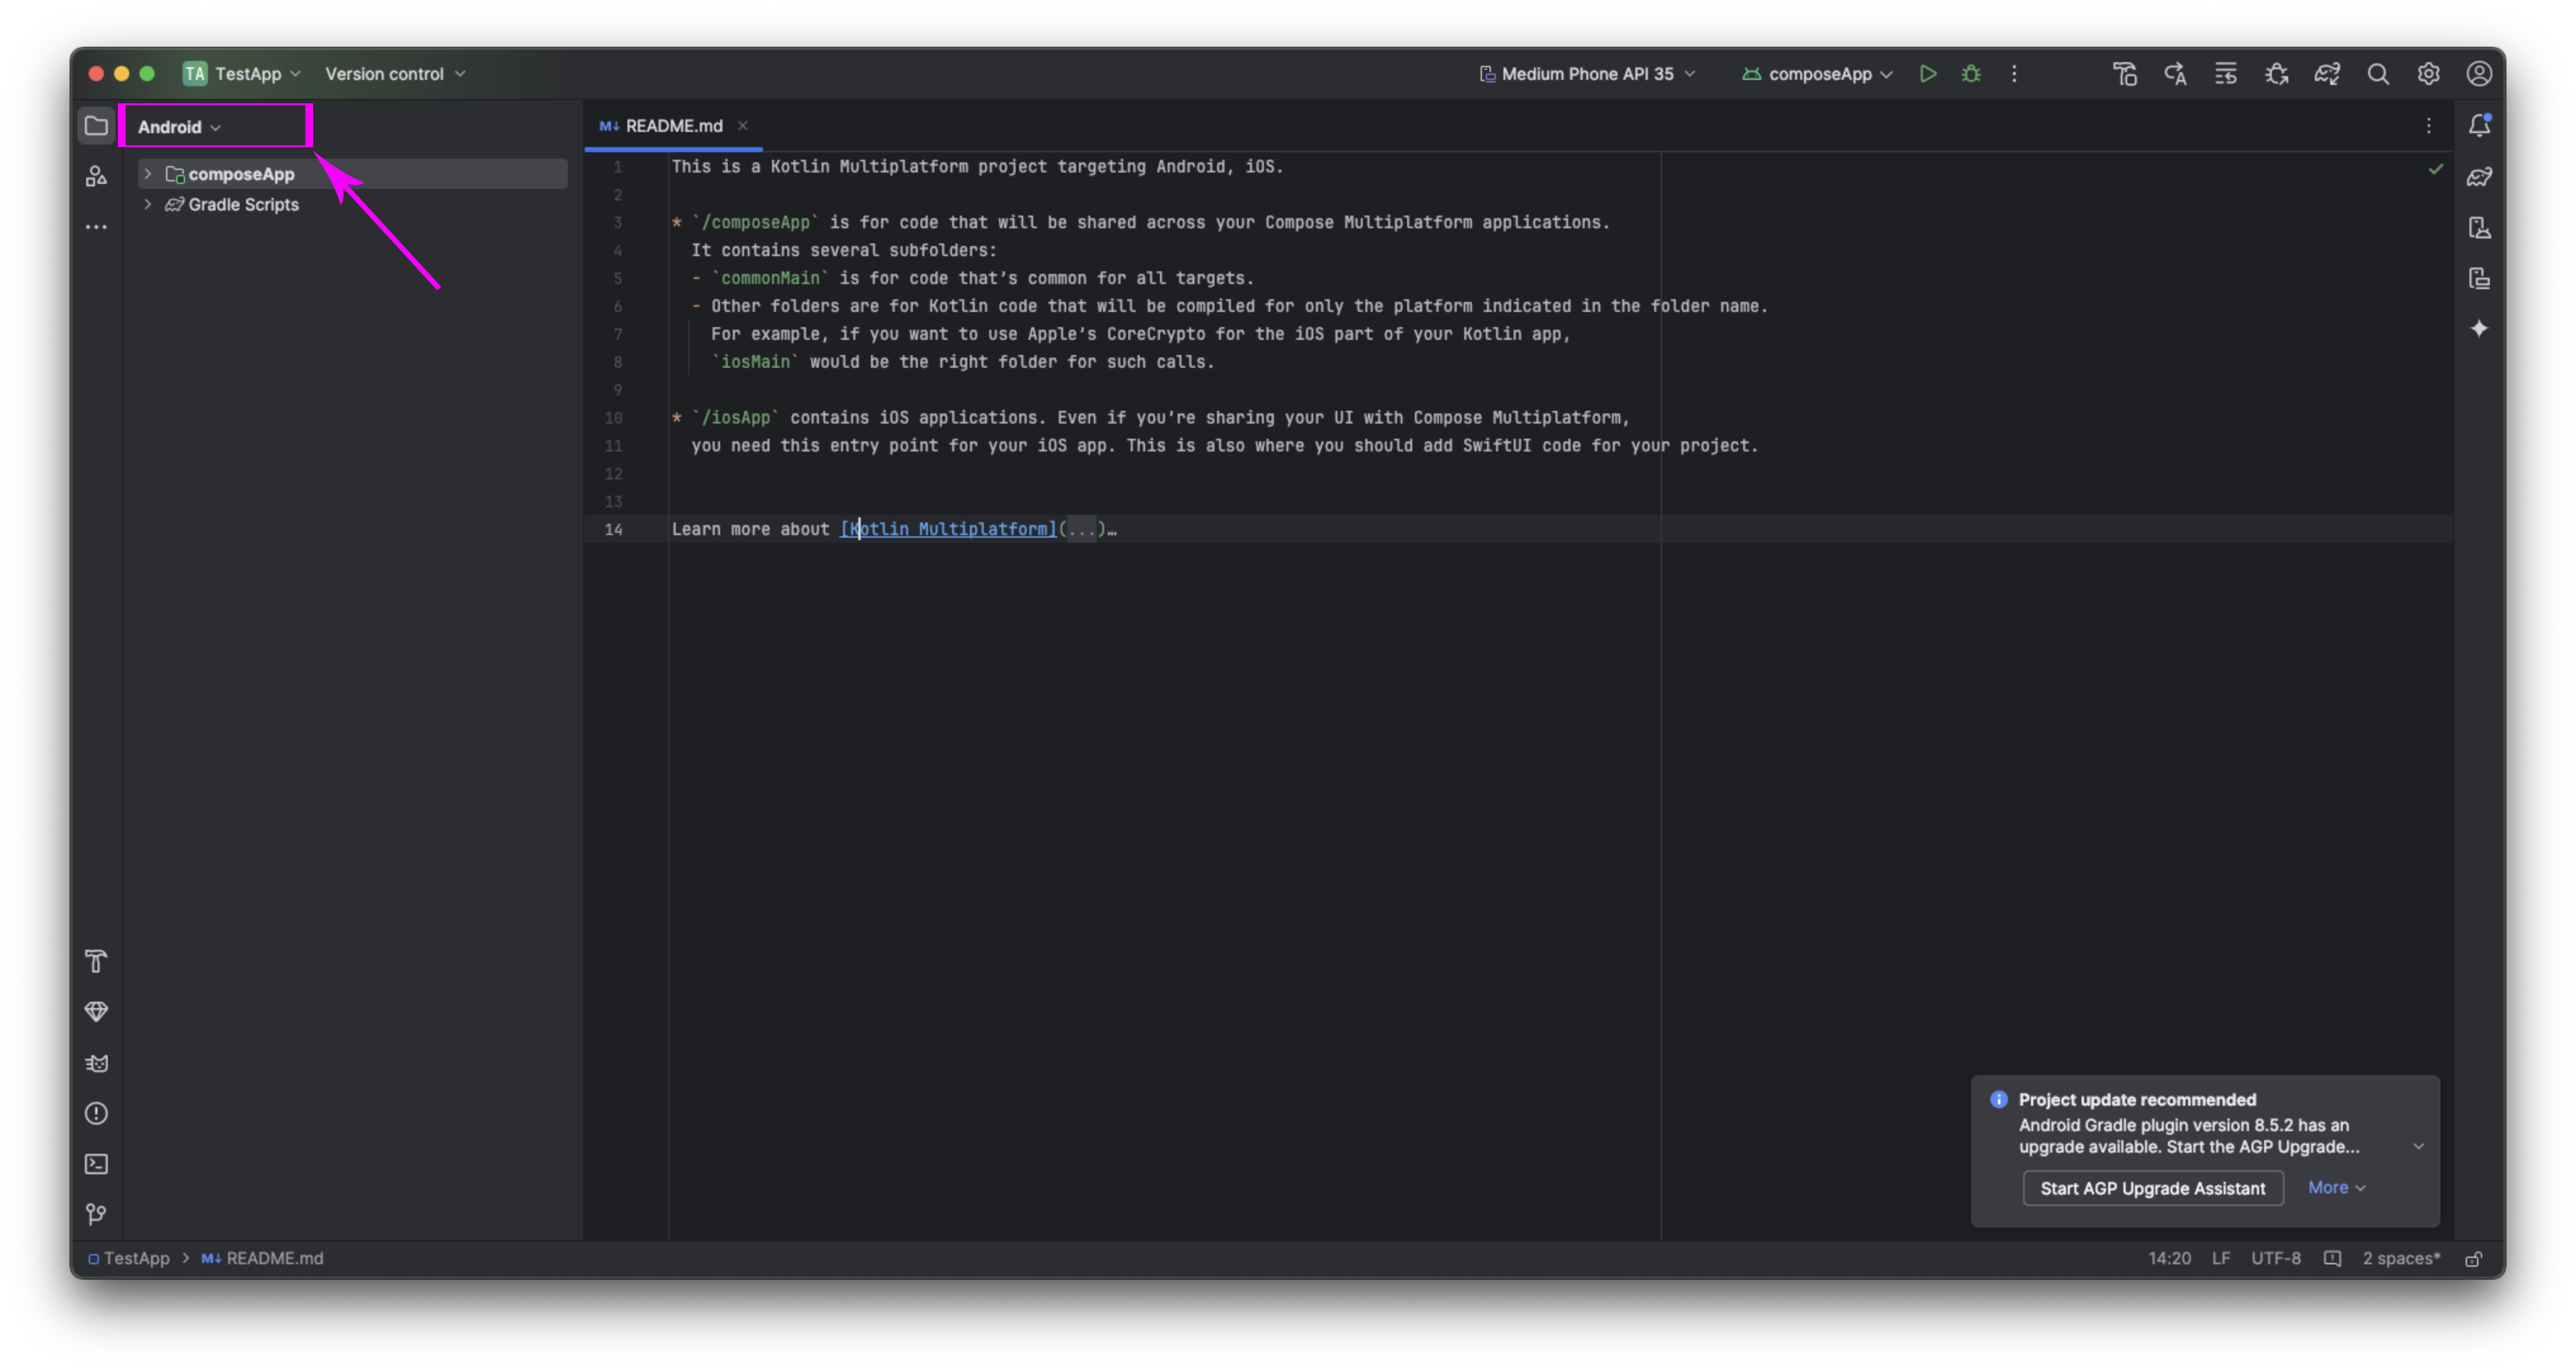Viewport: 2576px width, 1372px height.
Task: Click TestApp breadcrumb in status bar
Action: [x=129, y=1258]
